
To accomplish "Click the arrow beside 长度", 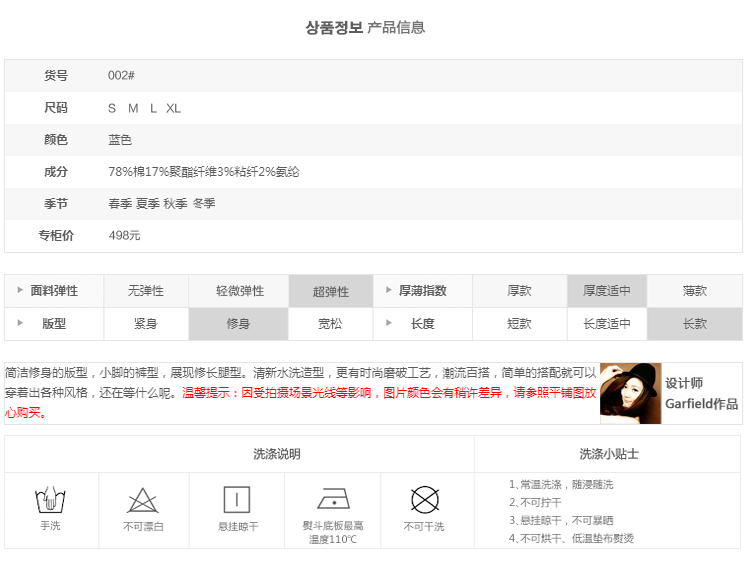I will [x=389, y=323].
